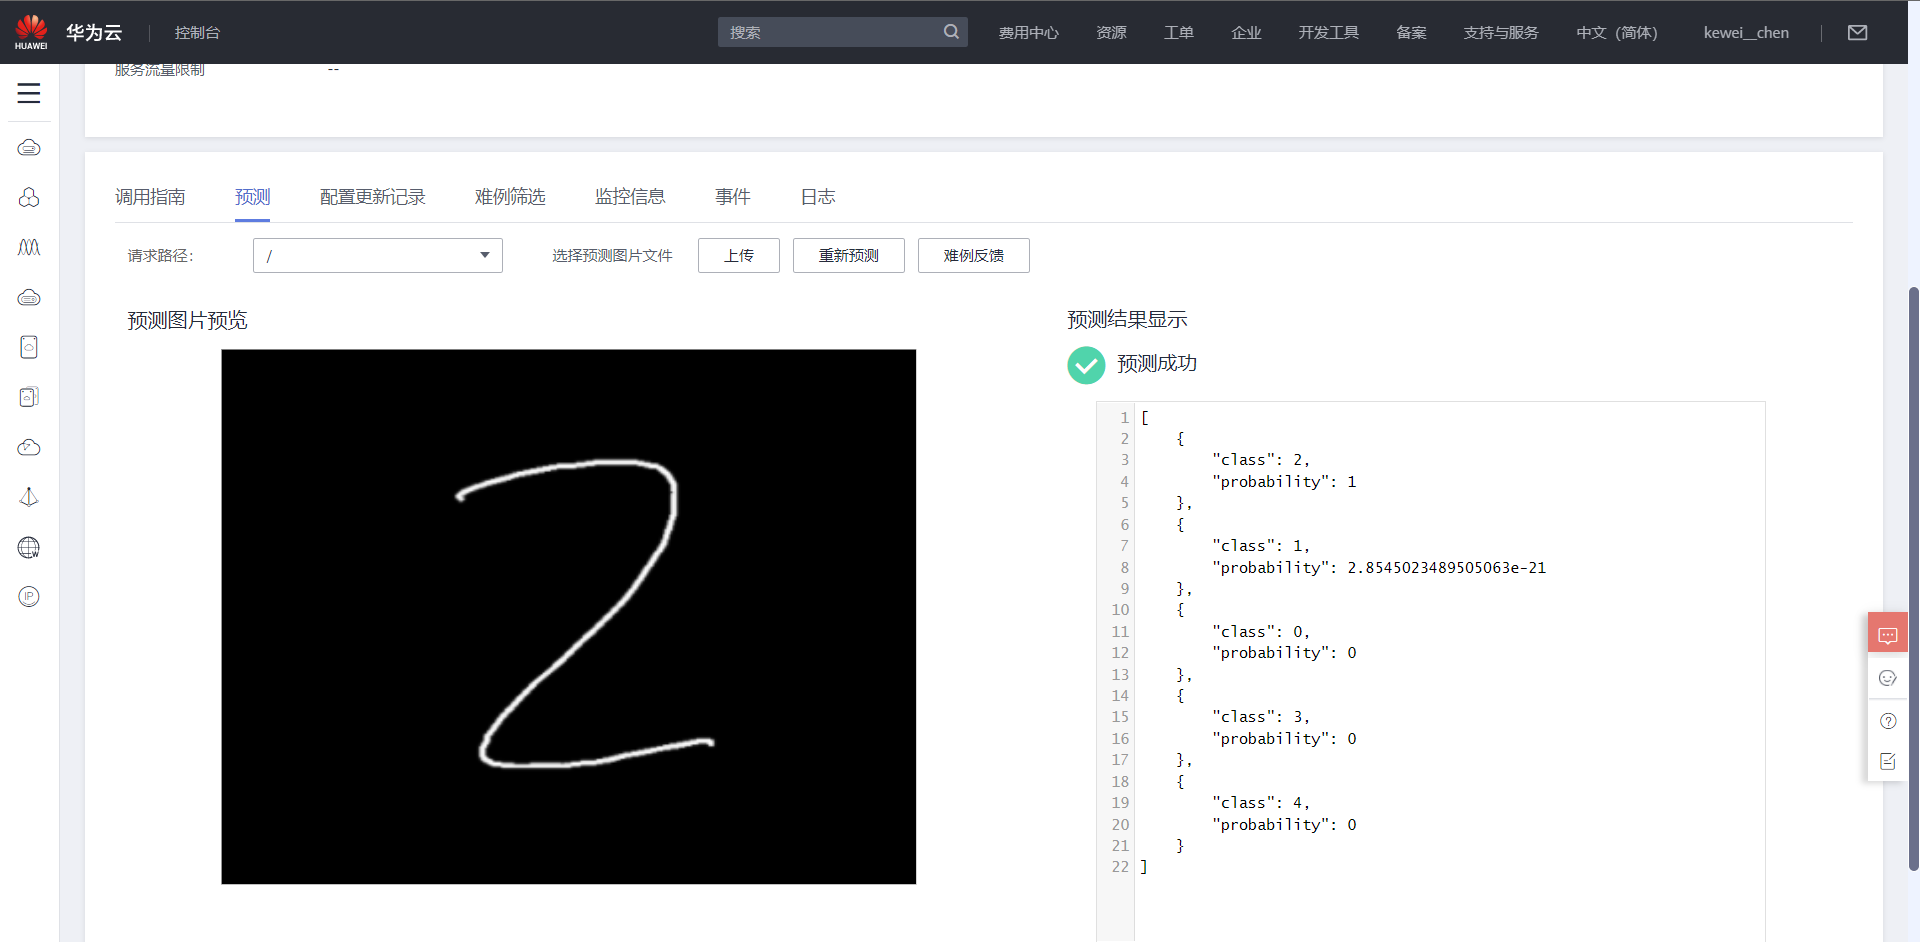Switch to the 调用指南 tab

(150, 197)
